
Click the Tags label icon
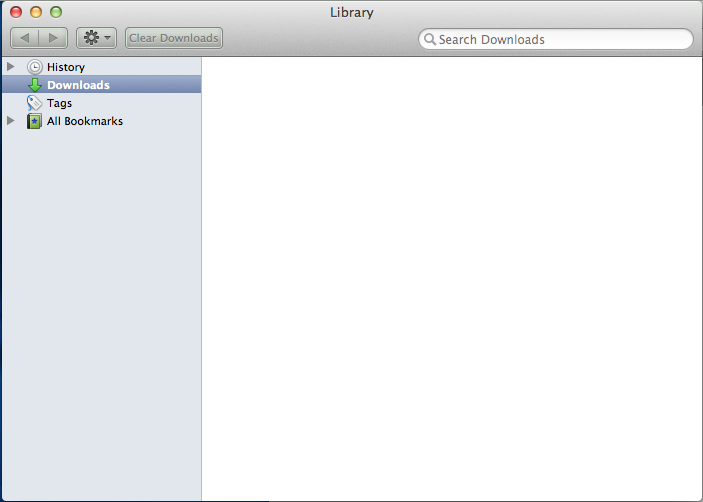(34, 103)
